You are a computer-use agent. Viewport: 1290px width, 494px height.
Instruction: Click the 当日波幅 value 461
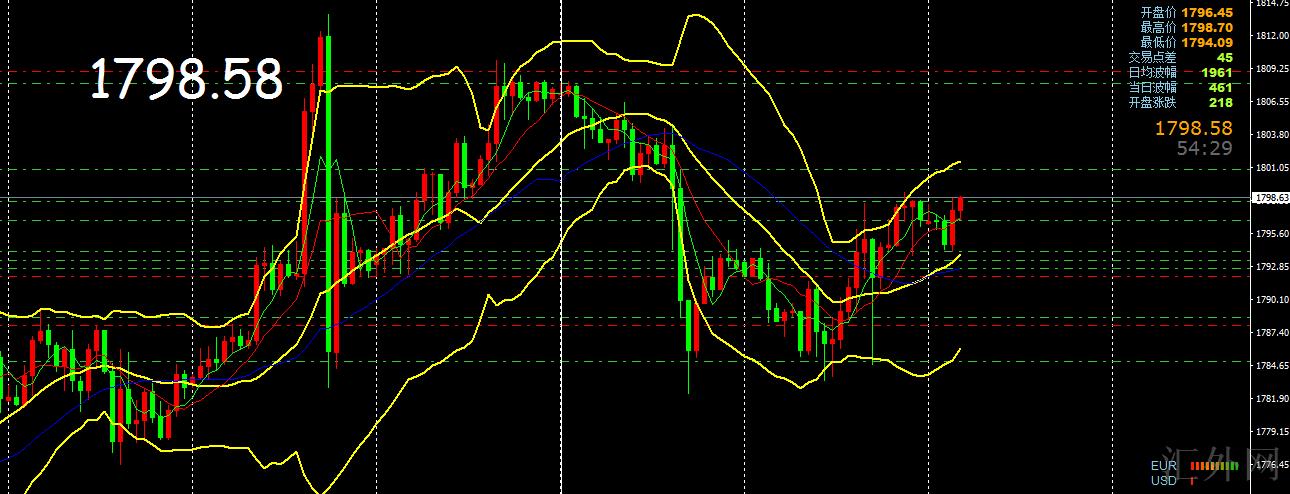pos(1221,87)
